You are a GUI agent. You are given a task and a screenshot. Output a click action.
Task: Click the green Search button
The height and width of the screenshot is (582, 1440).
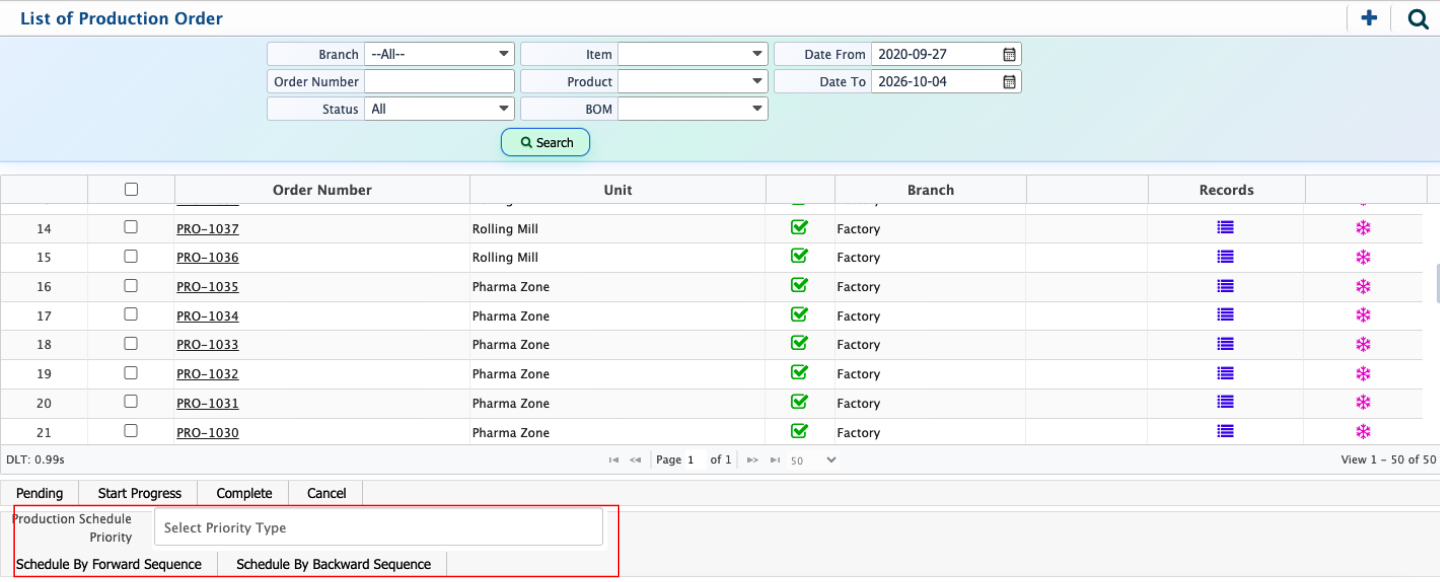pos(546,143)
